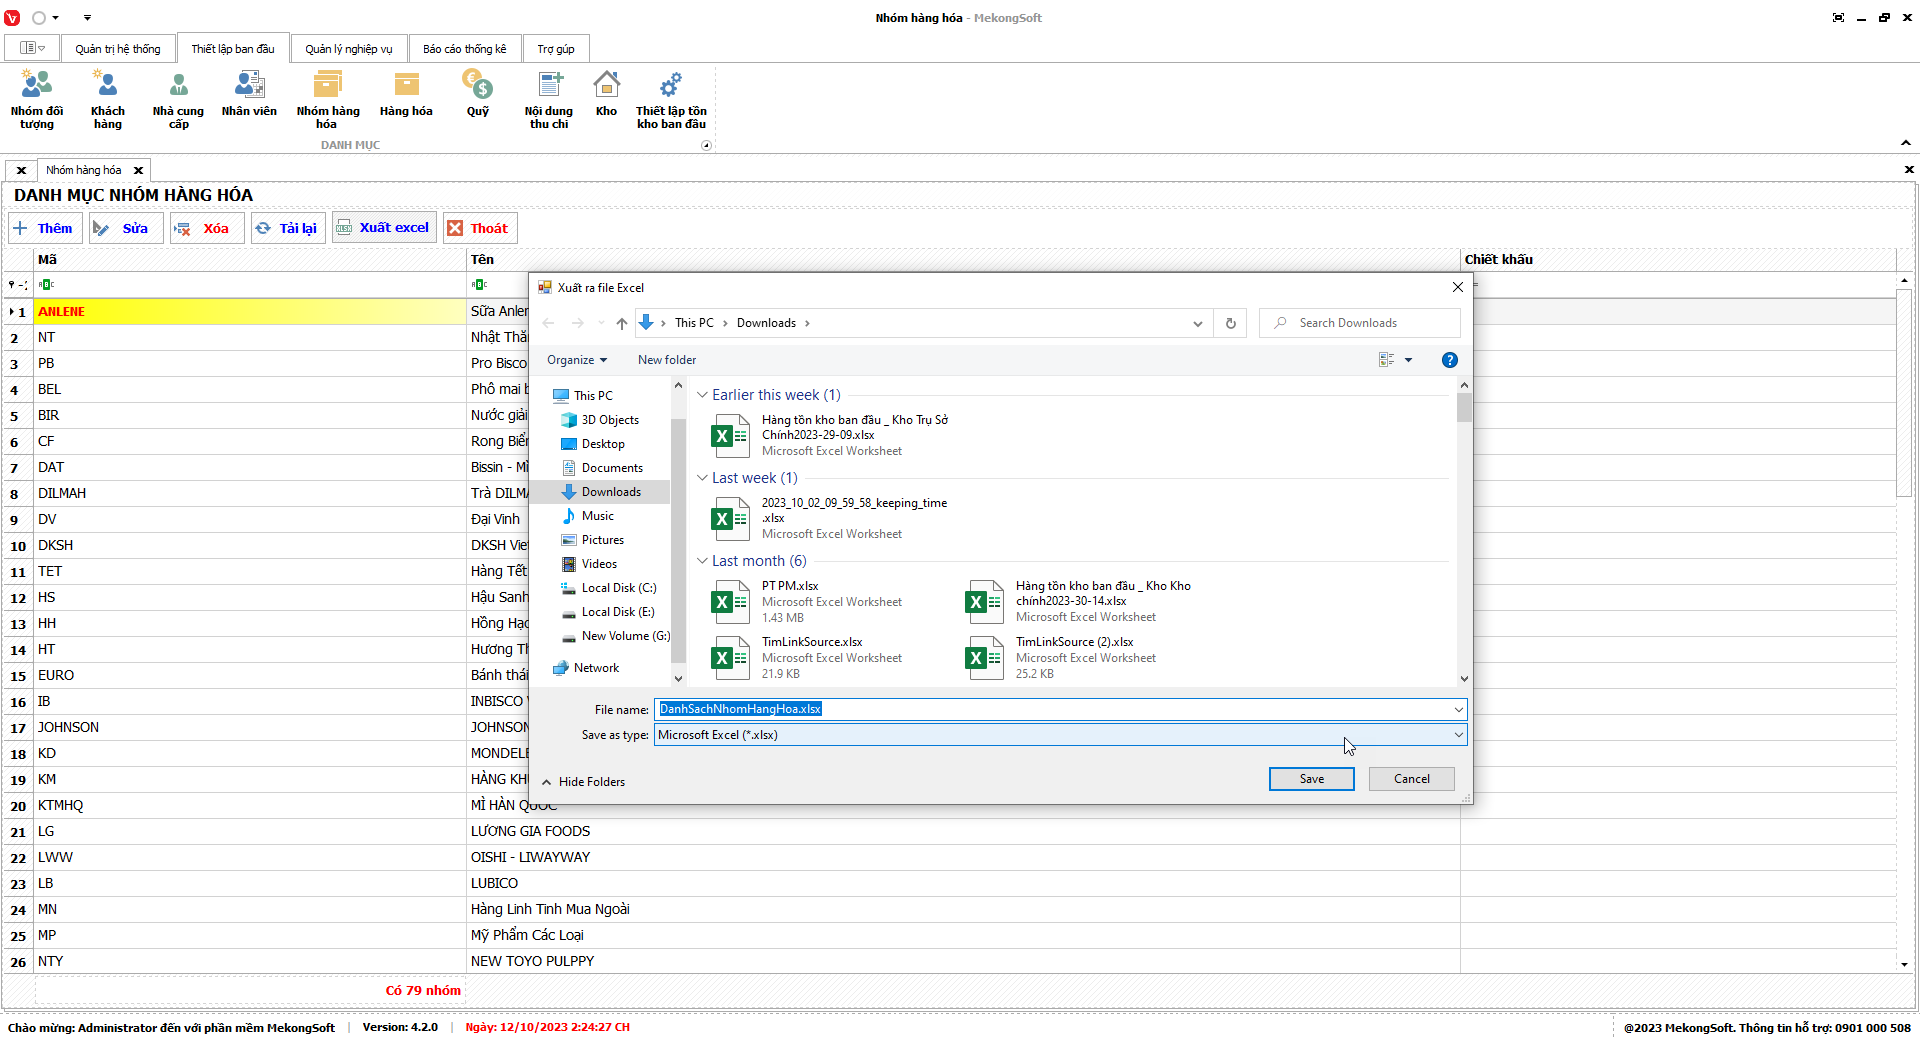The width and height of the screenshot is (1920, 1039).
Task: Click the Tải lại (reload) toolbar button
Action: coord(288,228)
